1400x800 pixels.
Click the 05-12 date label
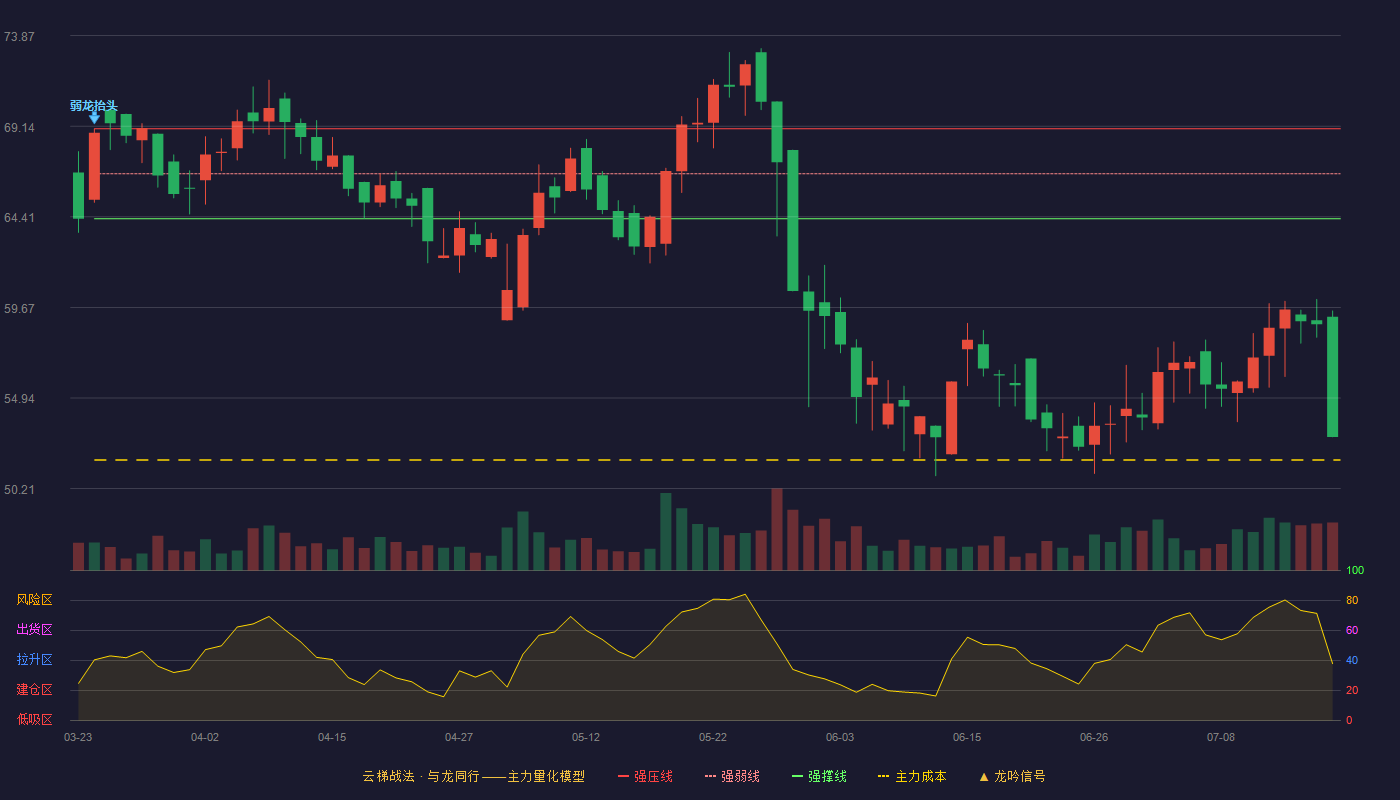[586, 737]
